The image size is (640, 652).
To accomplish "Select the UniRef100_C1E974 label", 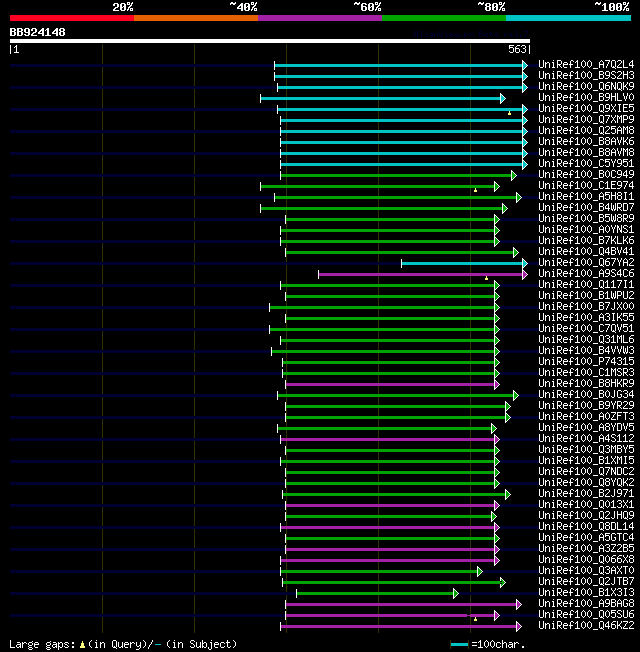I will pyautogui.click(x=586, y=185).
